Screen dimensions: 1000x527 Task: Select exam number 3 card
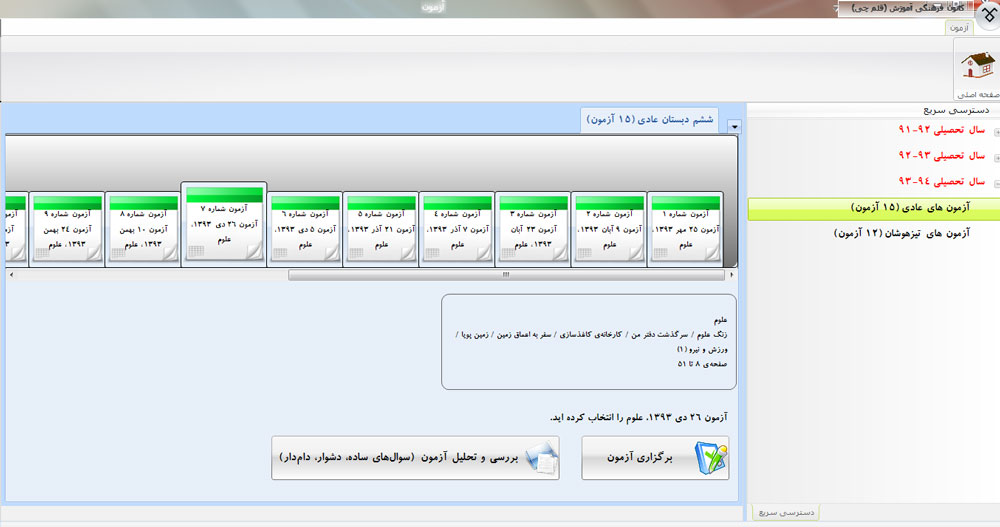[534, 227]
